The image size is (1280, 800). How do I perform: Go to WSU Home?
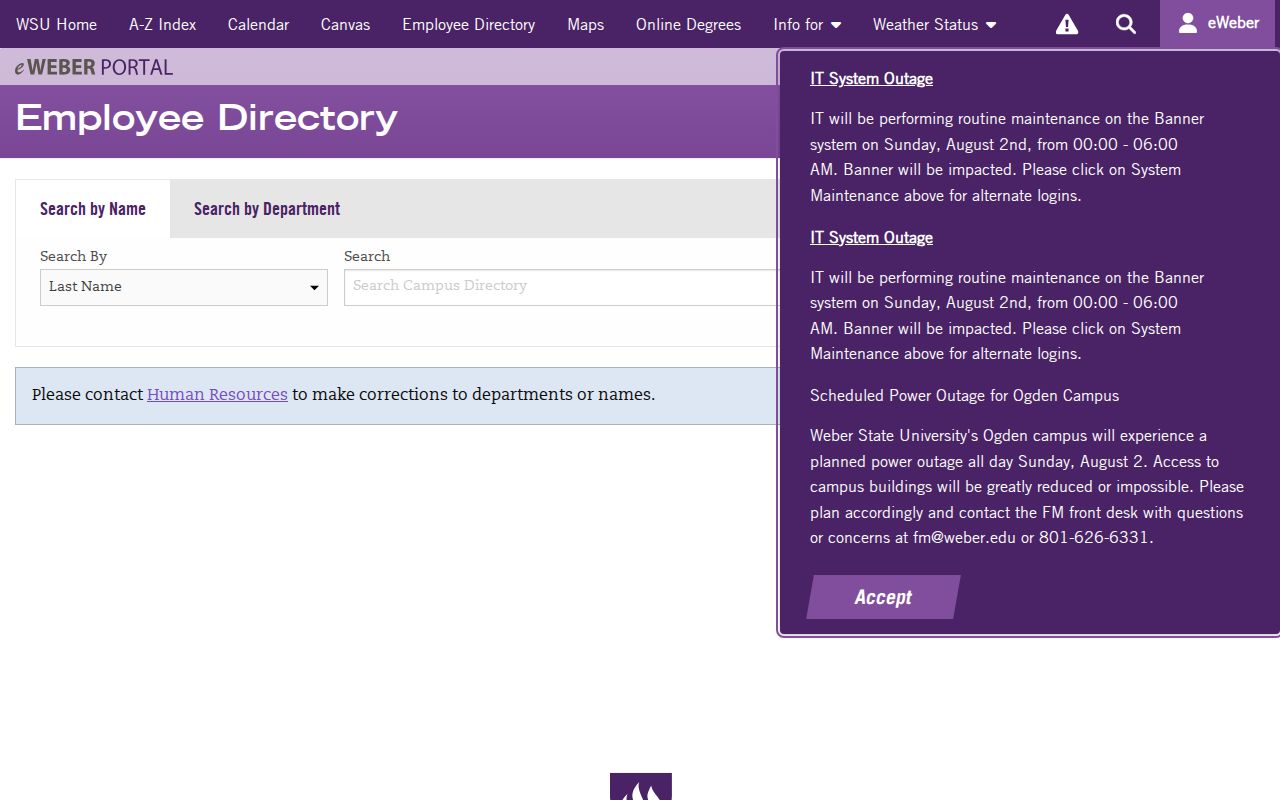[57, 24]
